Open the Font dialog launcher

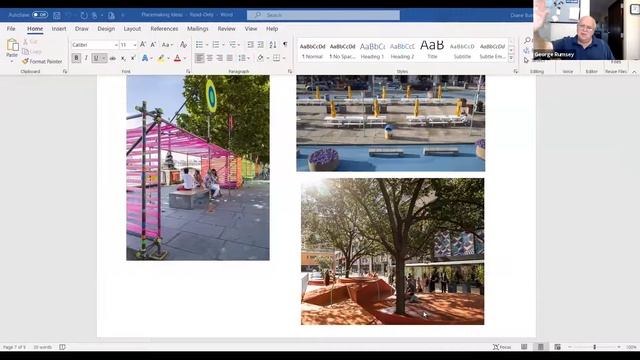[x=188, y=71]
